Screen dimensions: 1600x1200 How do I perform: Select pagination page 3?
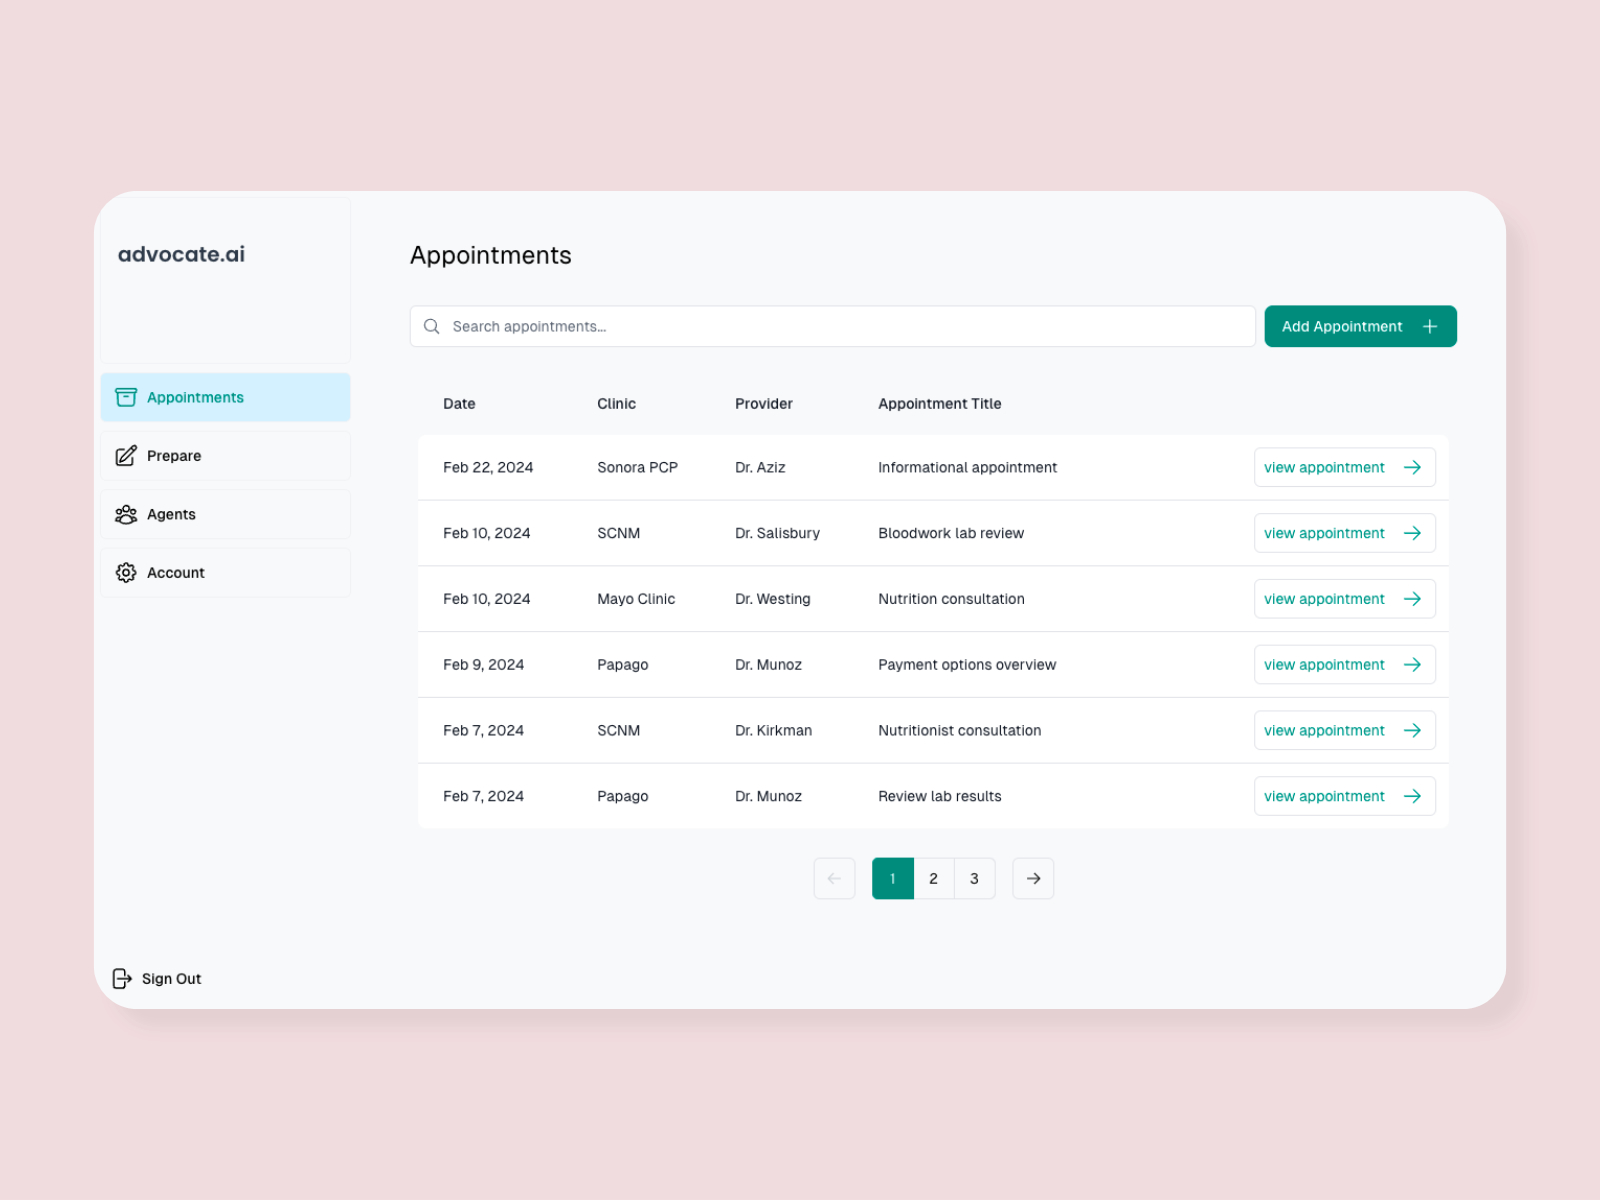[x=974, y=878]
